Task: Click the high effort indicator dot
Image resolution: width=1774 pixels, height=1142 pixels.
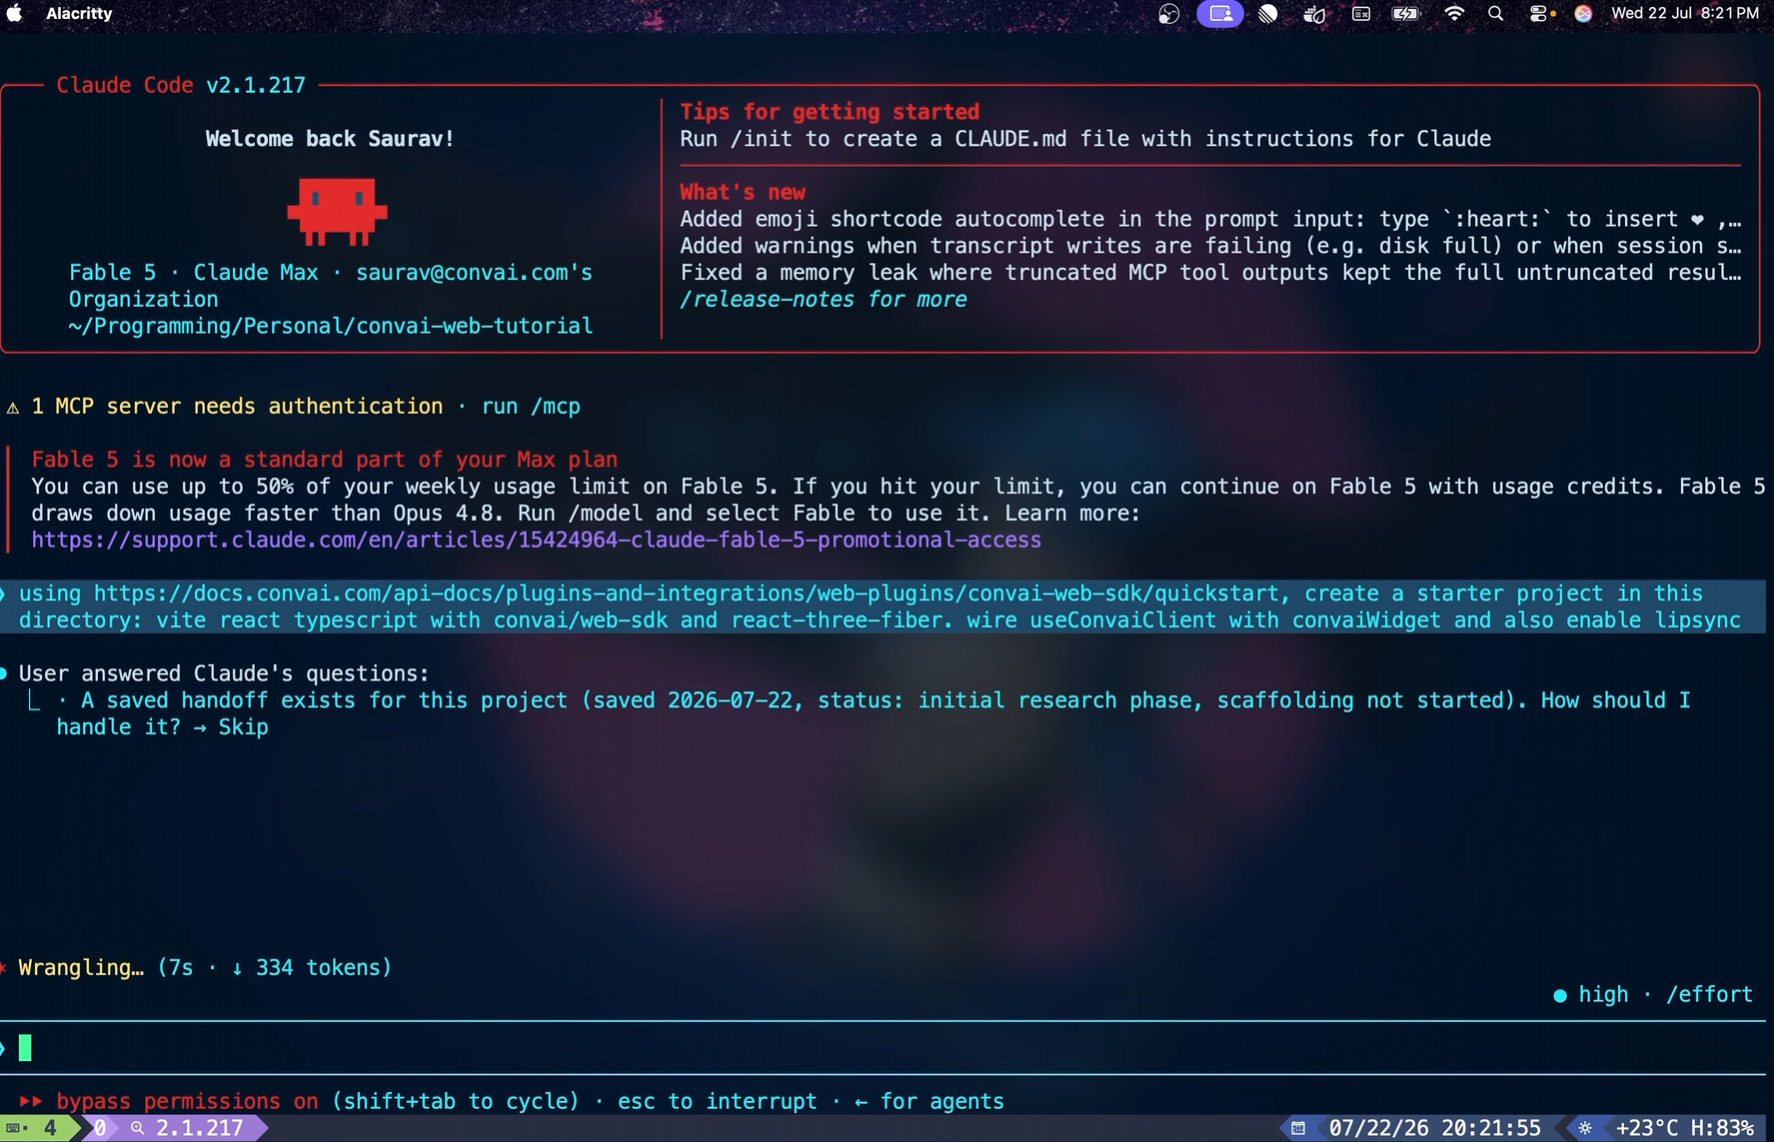Action: [1560, 995]
